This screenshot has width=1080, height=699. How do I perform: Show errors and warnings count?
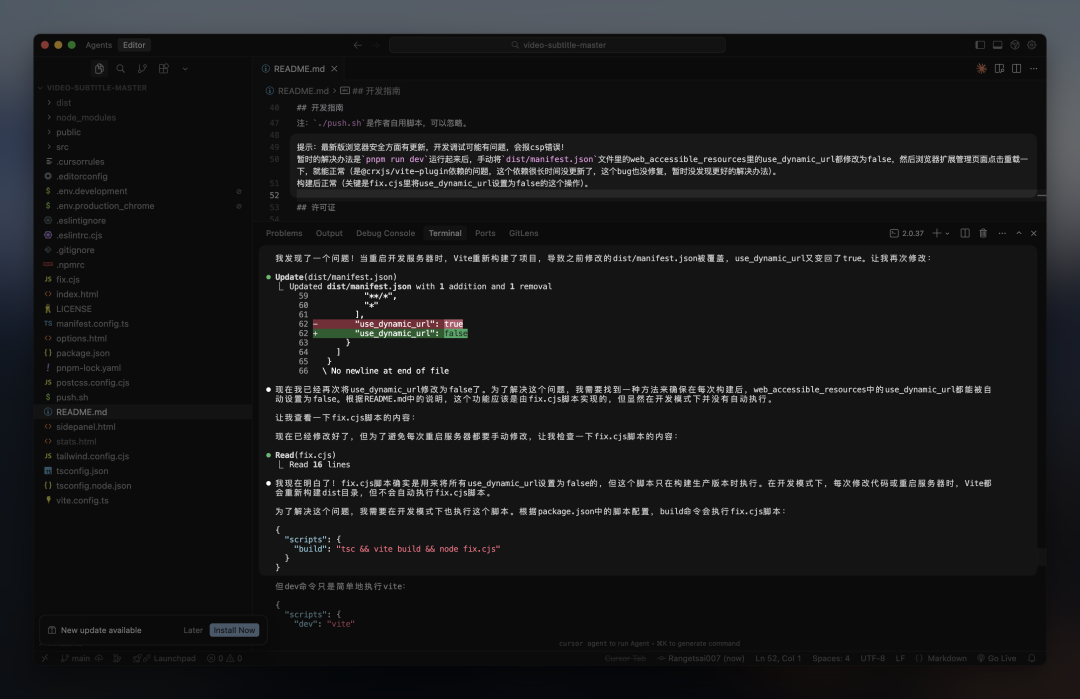click(x=225, y=658)
